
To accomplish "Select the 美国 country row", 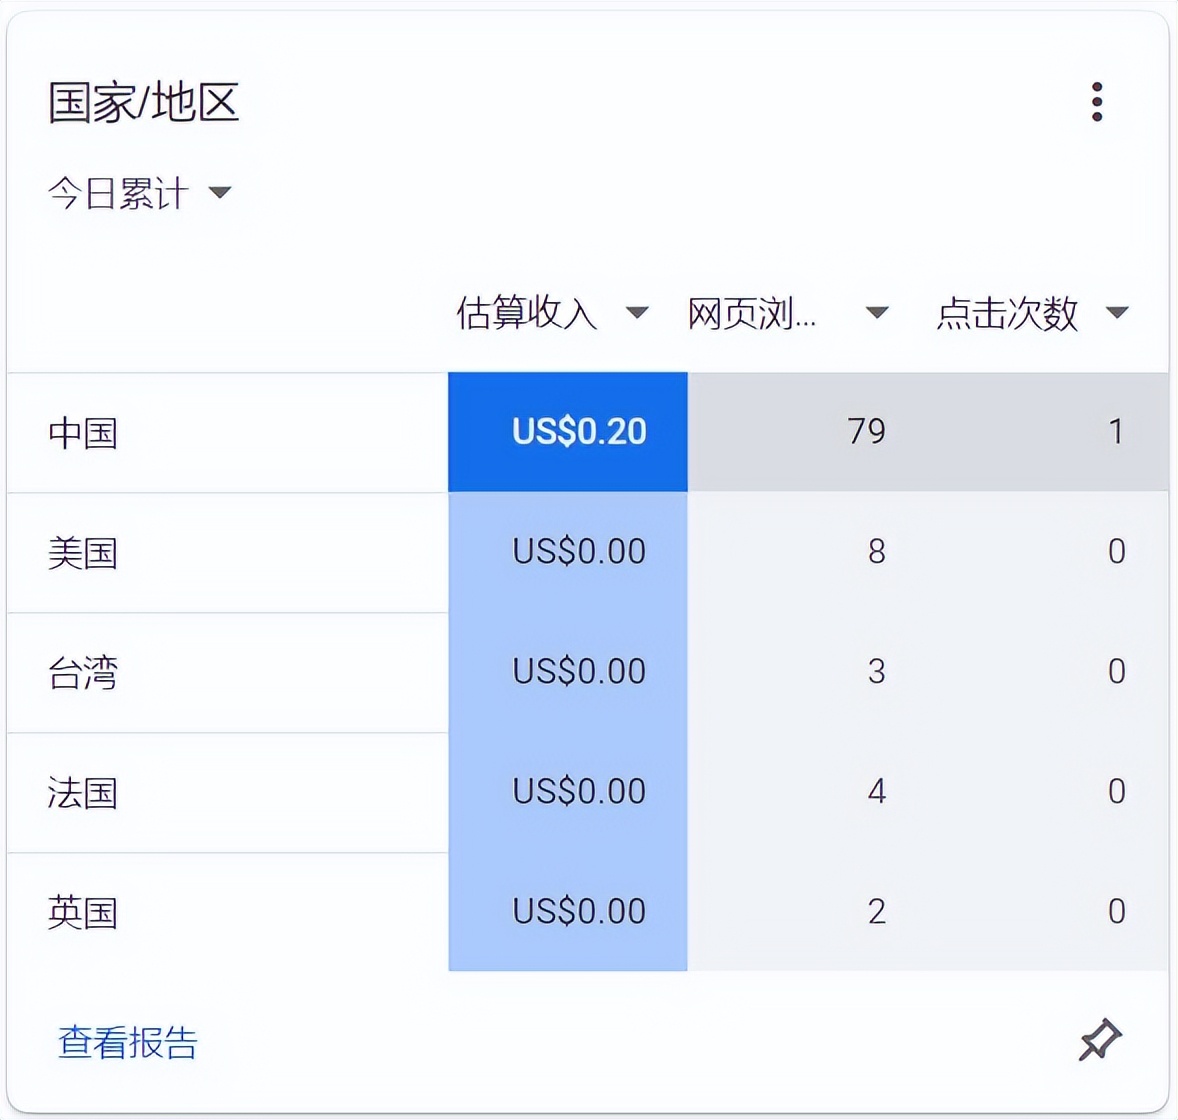I will tap(84, 552).
